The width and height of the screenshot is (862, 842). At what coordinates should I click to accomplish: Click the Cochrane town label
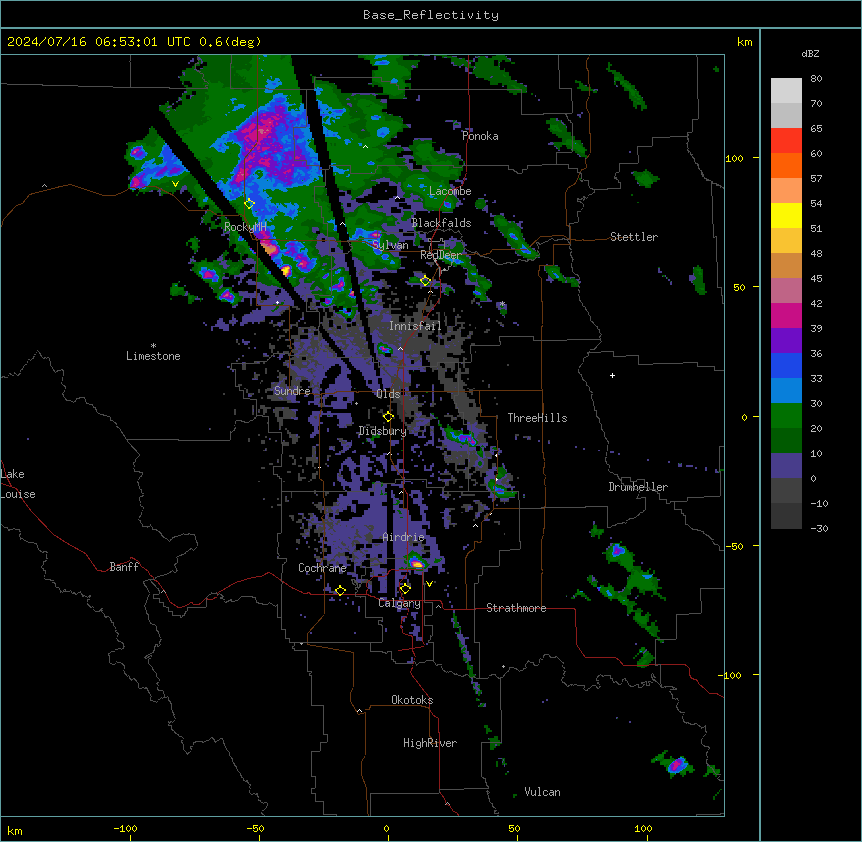coord(322,568)
